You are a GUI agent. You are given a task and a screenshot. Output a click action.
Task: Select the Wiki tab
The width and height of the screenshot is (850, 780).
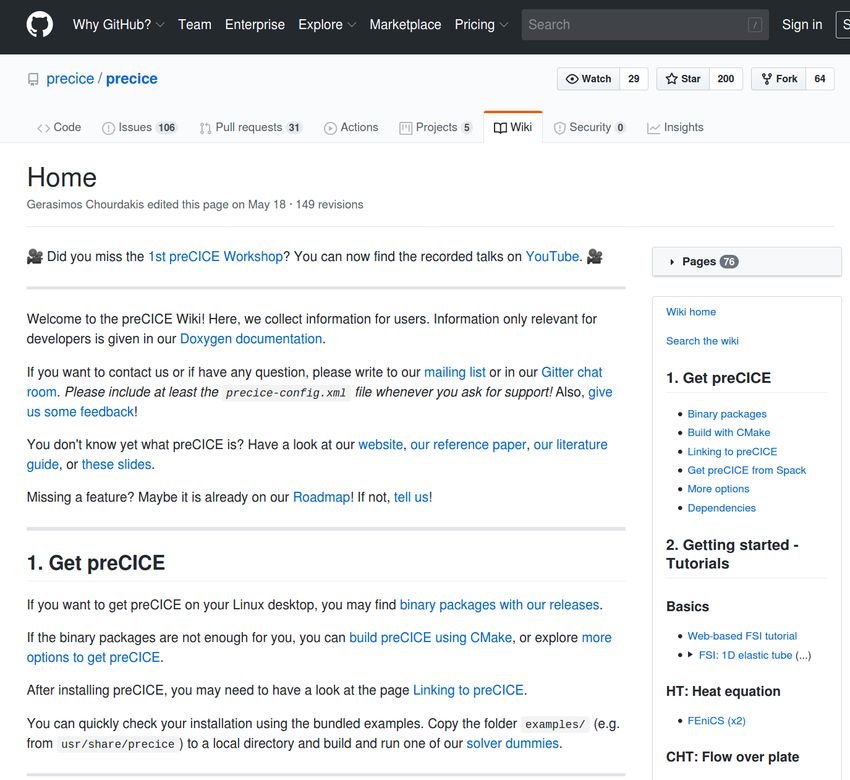513,127
